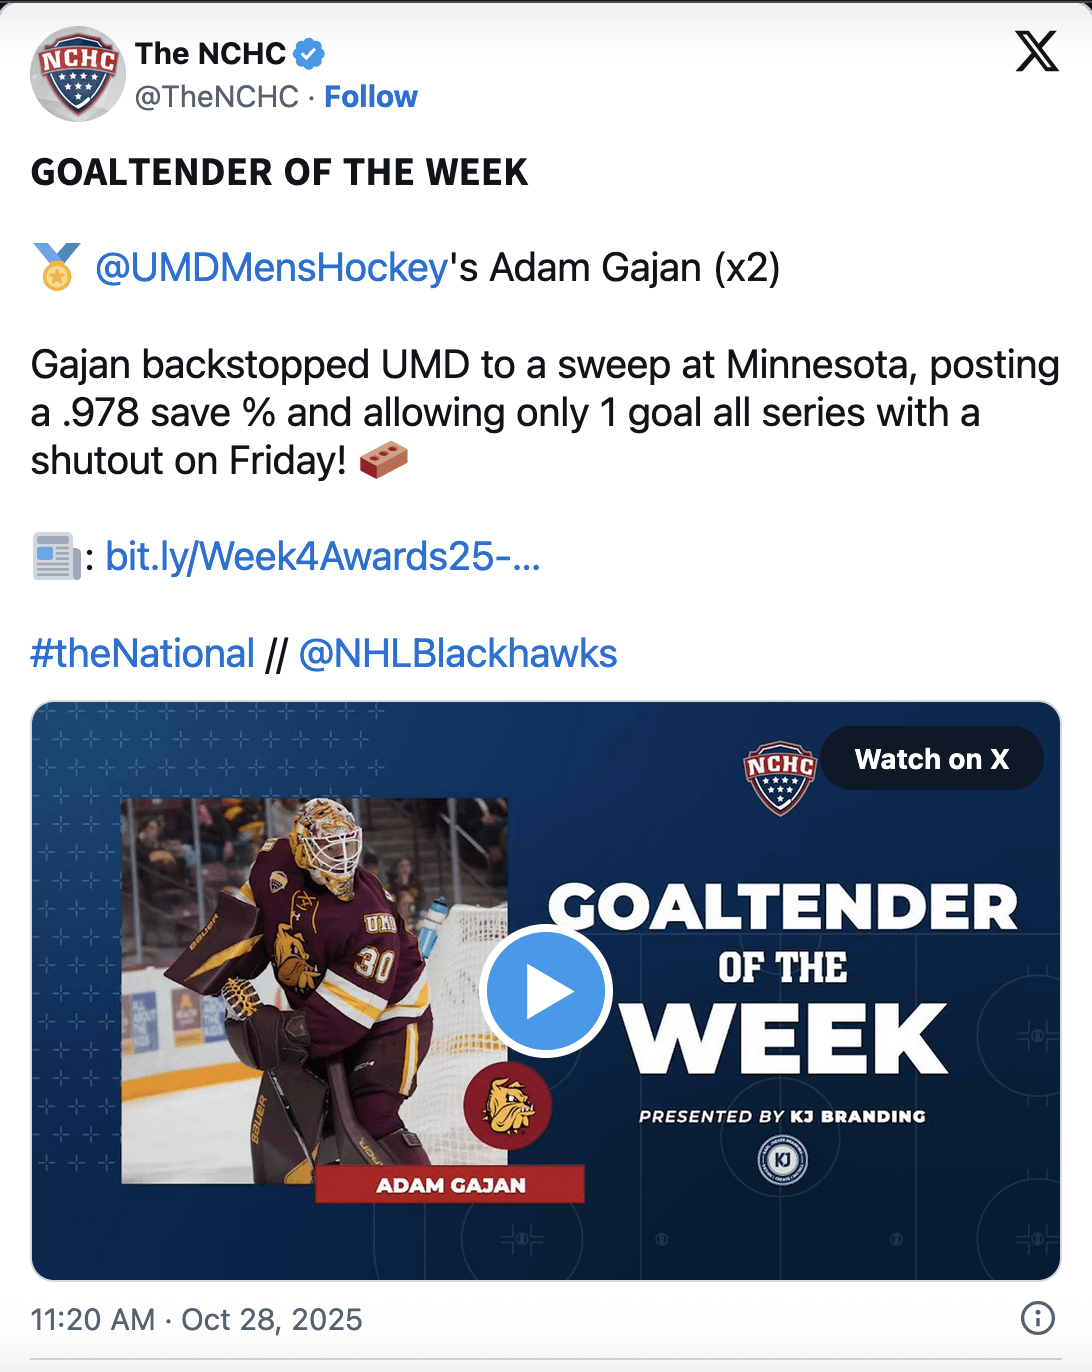Click the NCHC profile avatar
Viewport: 1092px width, 1372px height.
[x=78, y=74]
